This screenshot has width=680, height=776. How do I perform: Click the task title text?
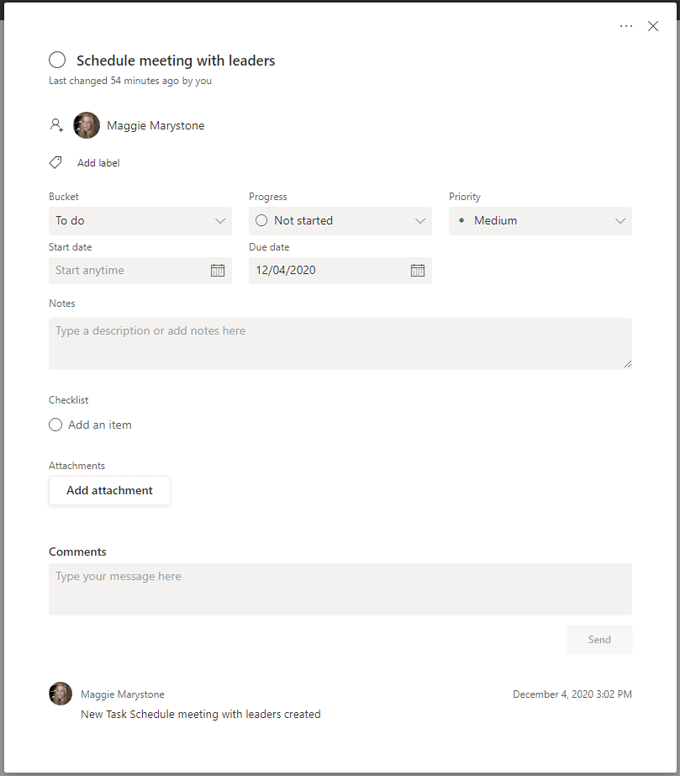[176, 61]
